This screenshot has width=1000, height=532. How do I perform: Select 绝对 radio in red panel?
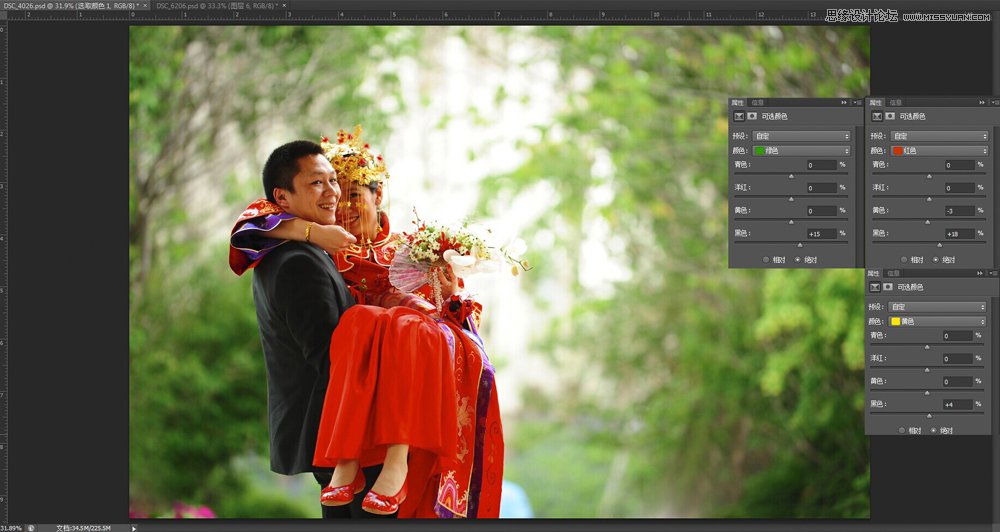[936, 260]
